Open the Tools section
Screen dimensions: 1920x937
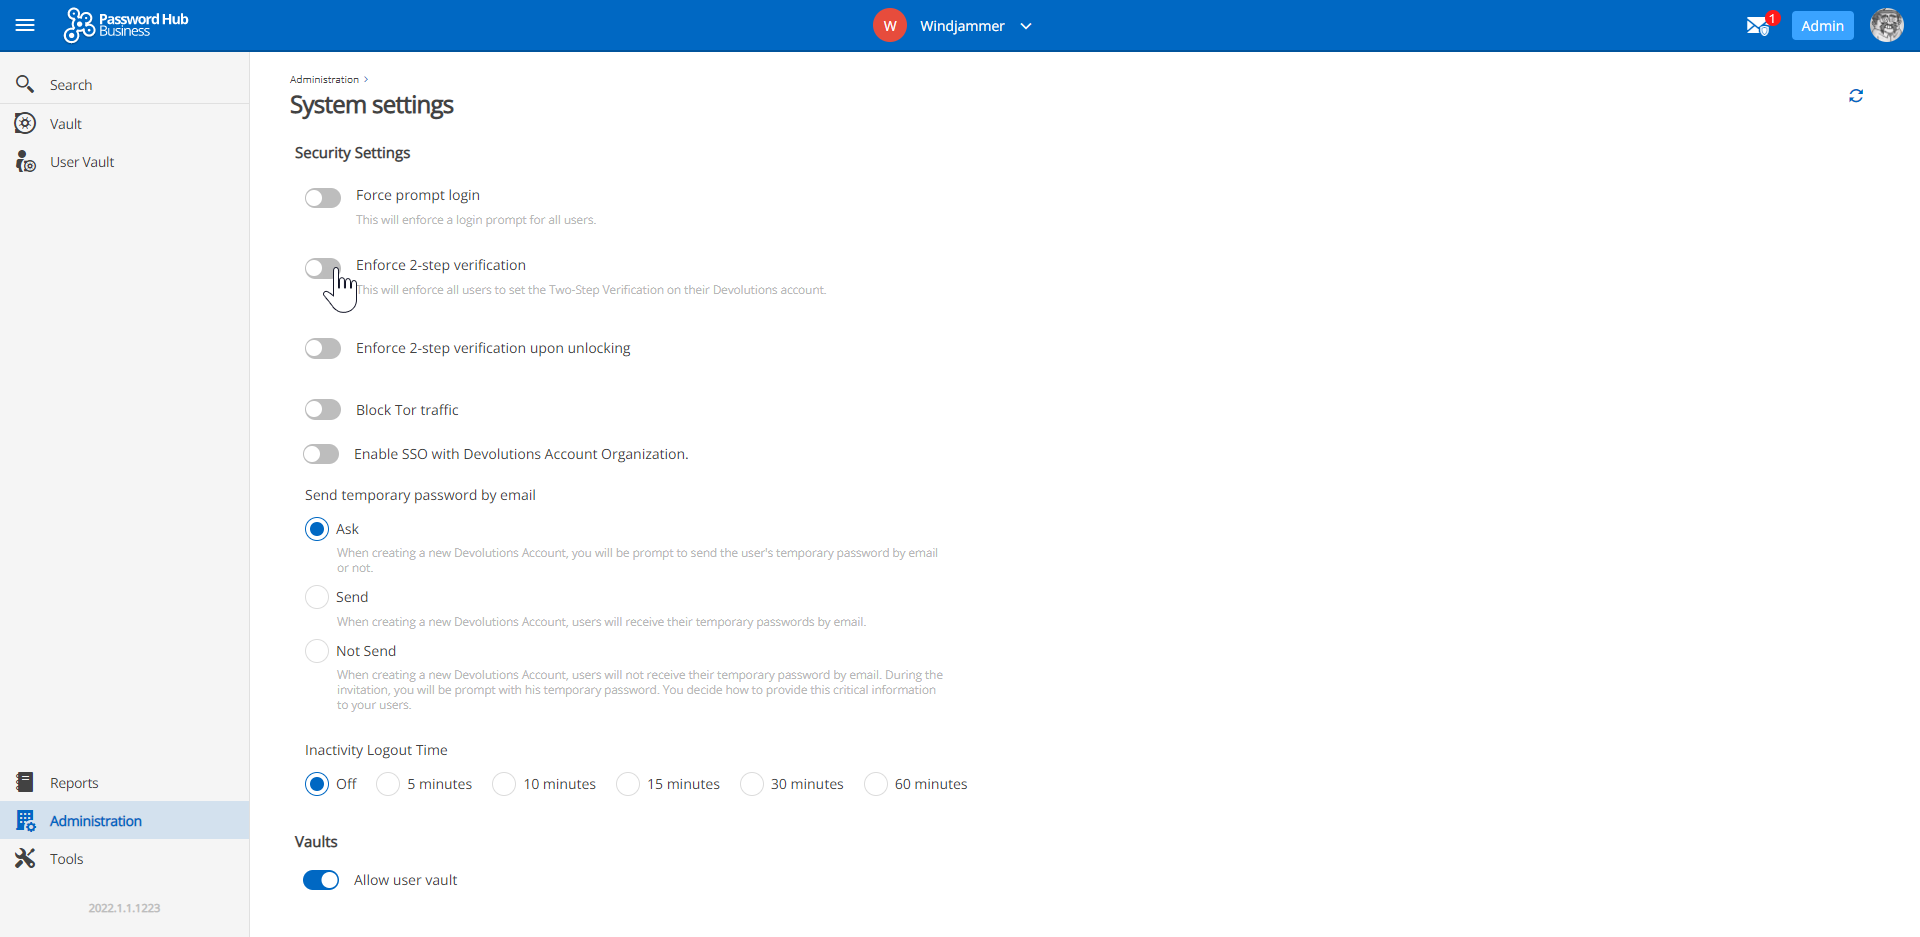[66, 858]
